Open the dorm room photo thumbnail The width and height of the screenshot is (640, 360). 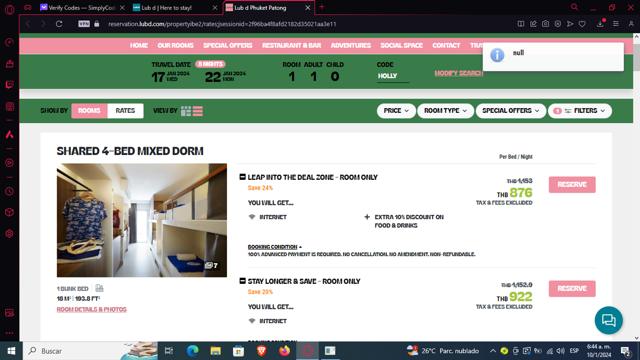(142, 220)
